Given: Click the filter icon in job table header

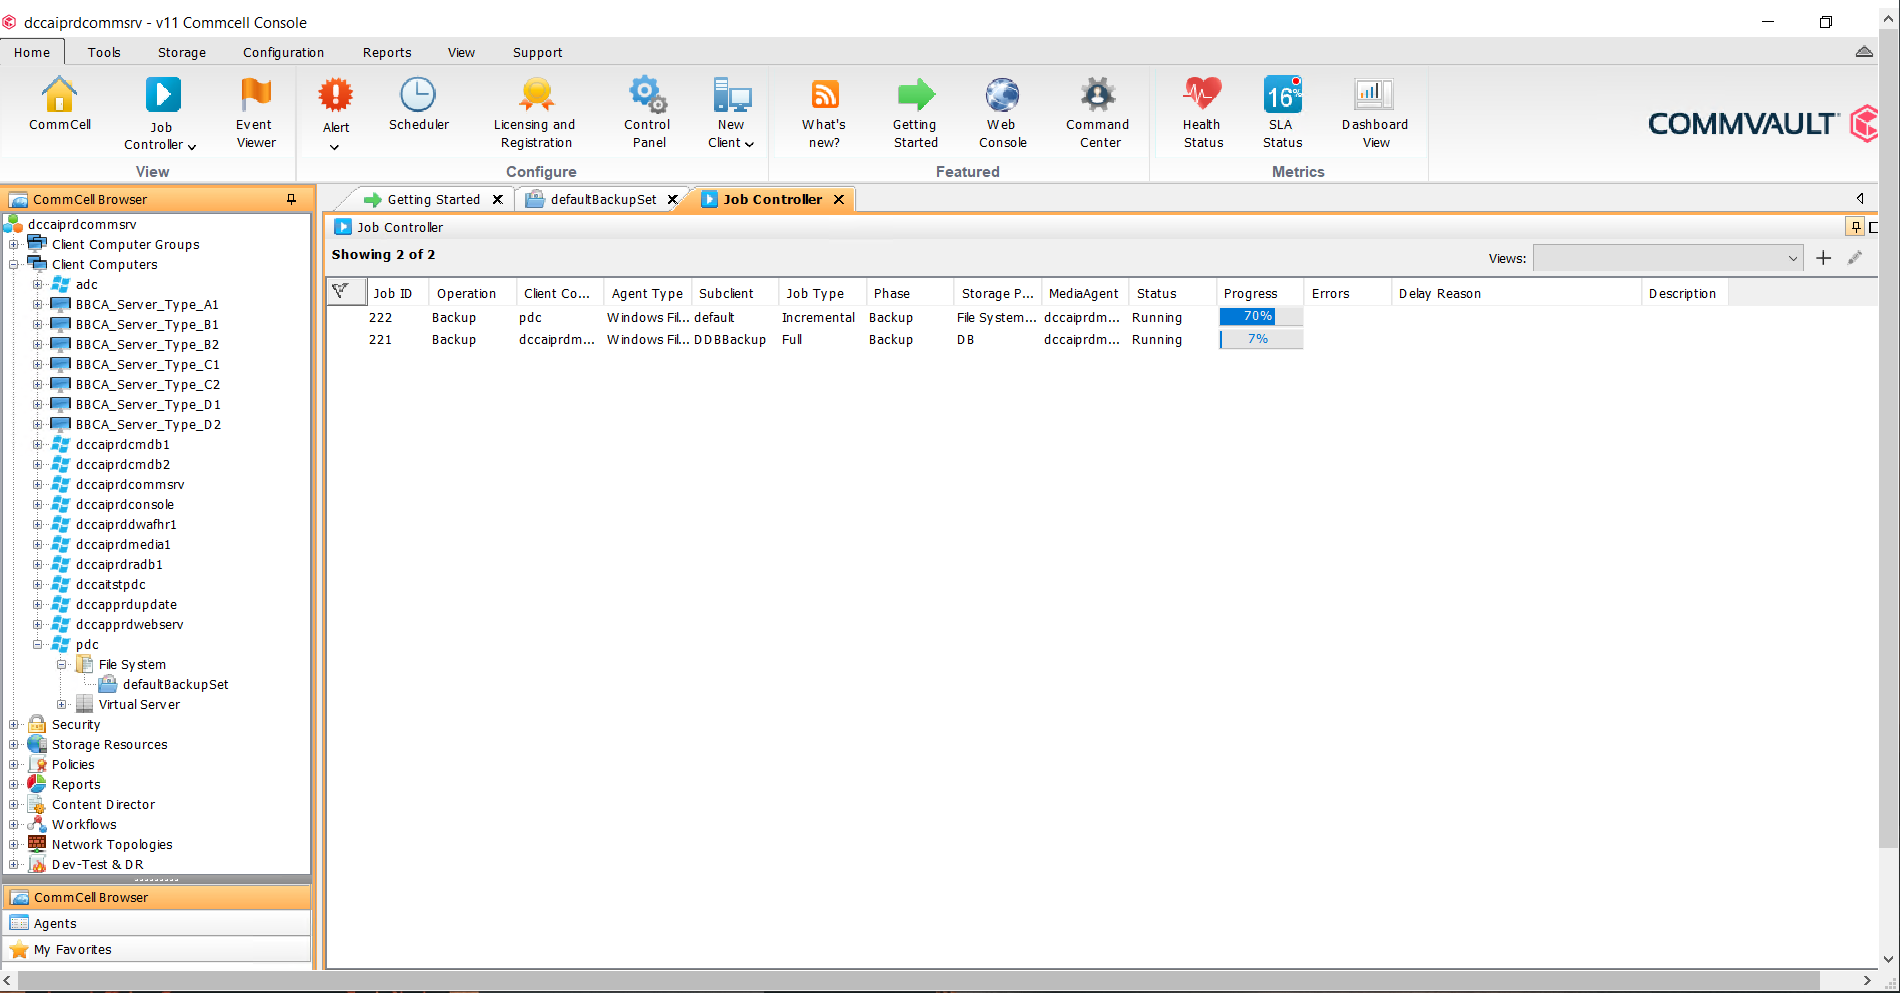Looking at the screenshot, I should pyautogui.click(x=341, y=291).
